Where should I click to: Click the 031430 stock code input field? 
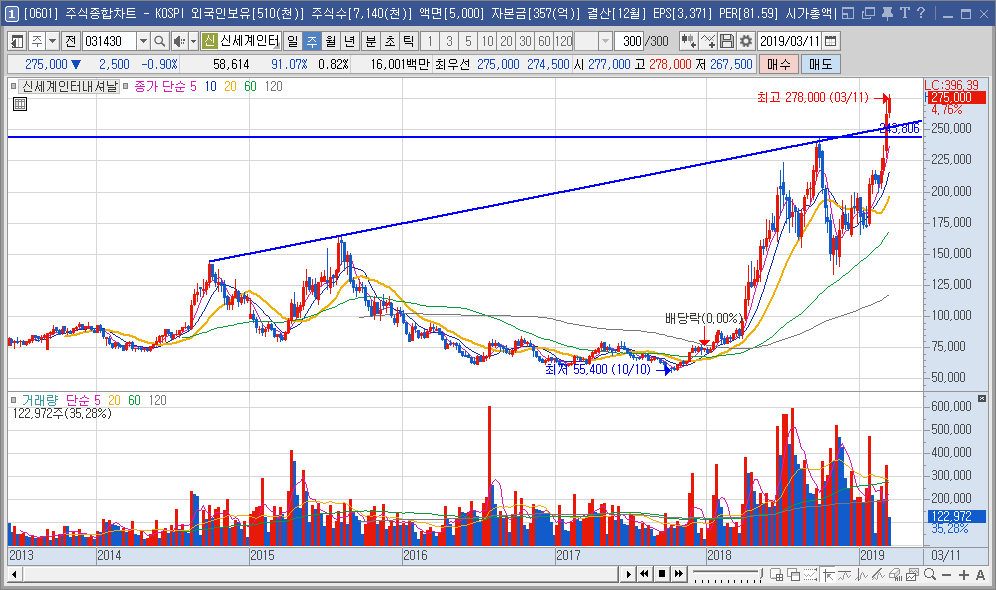(x=109, y=41)
